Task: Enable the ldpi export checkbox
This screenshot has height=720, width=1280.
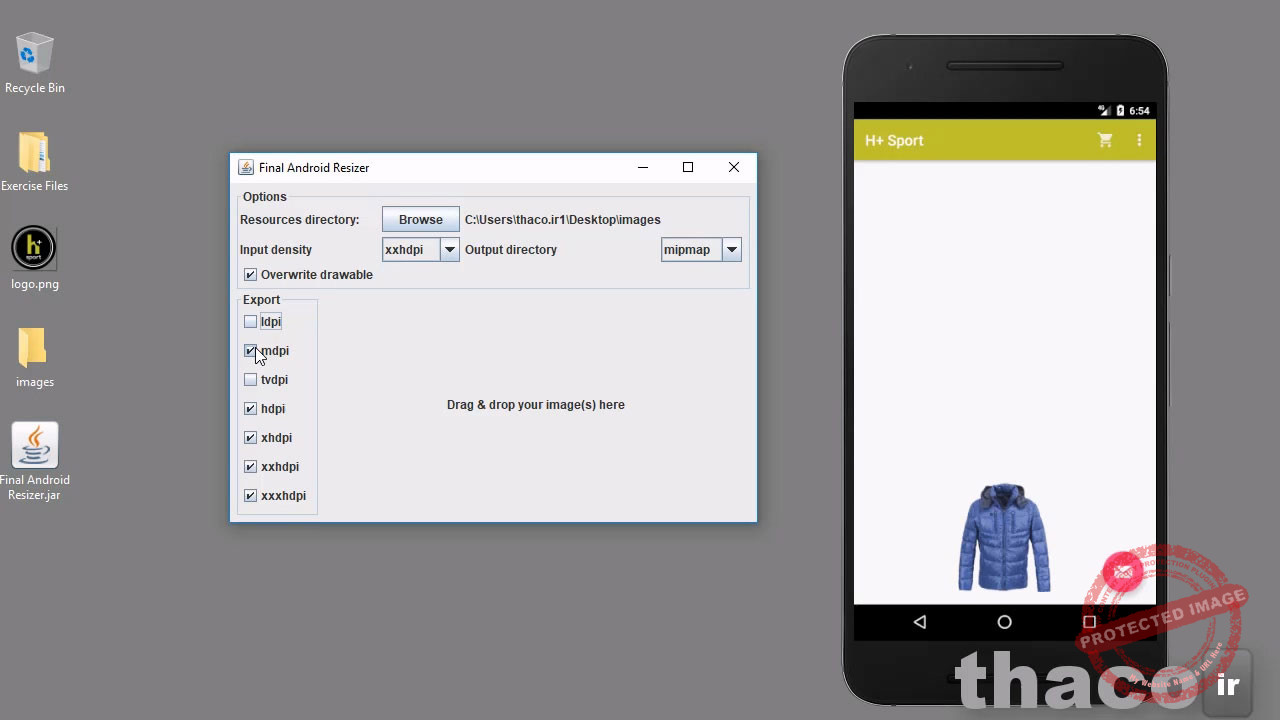Action: (250, 321)
